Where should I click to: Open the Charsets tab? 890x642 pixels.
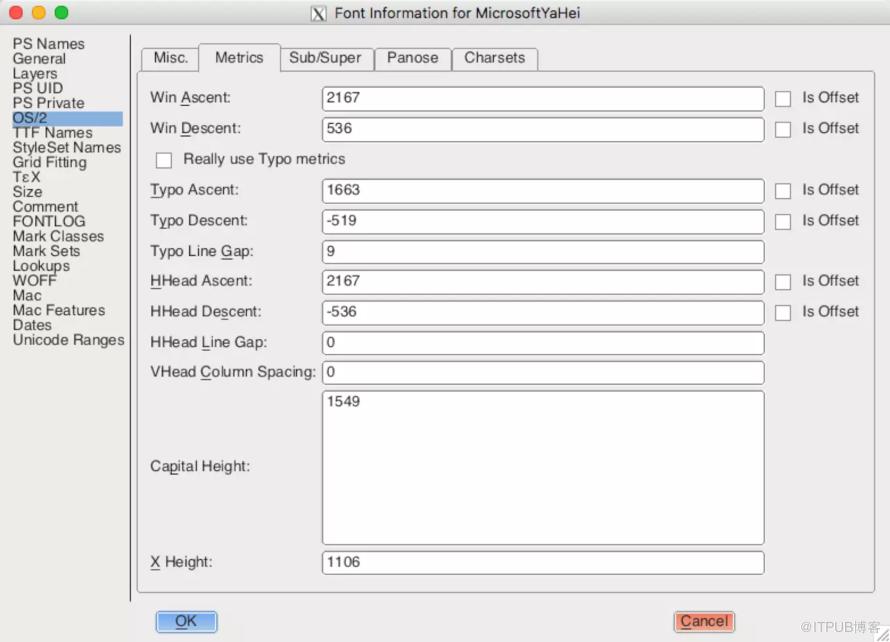click(494, 58)
